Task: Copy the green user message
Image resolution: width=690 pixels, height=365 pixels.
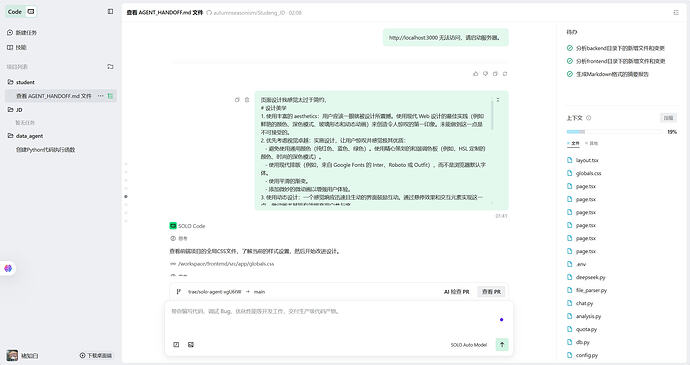Action: (237, 100)
